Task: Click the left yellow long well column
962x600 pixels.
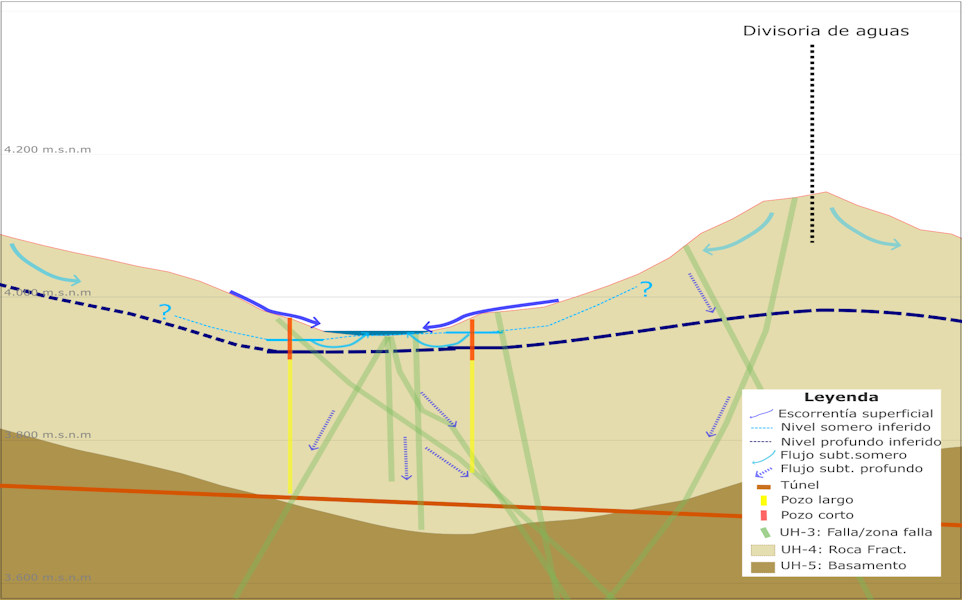Action: [x=289, y=425]
